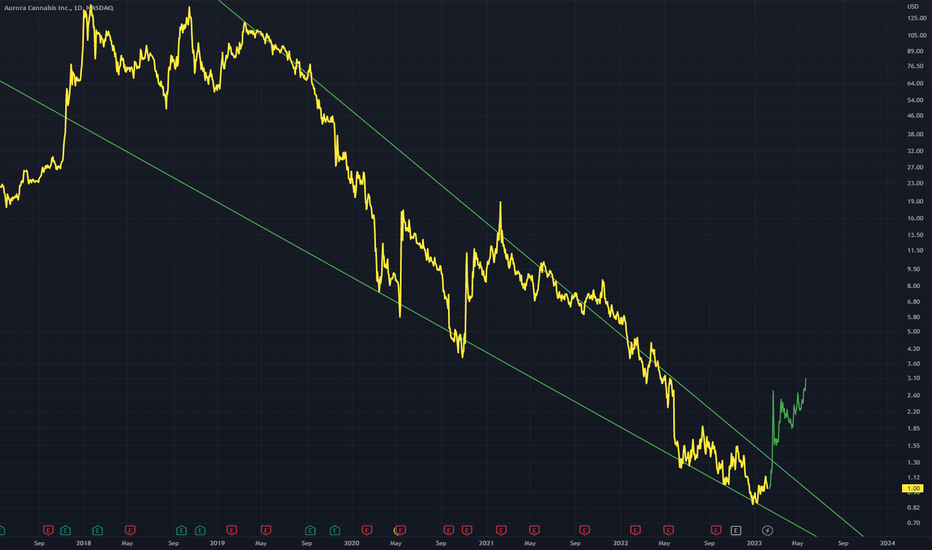Open green earnings marker at Sep 2019
This screenshot has height=550, width=932.
click(310, 530)
